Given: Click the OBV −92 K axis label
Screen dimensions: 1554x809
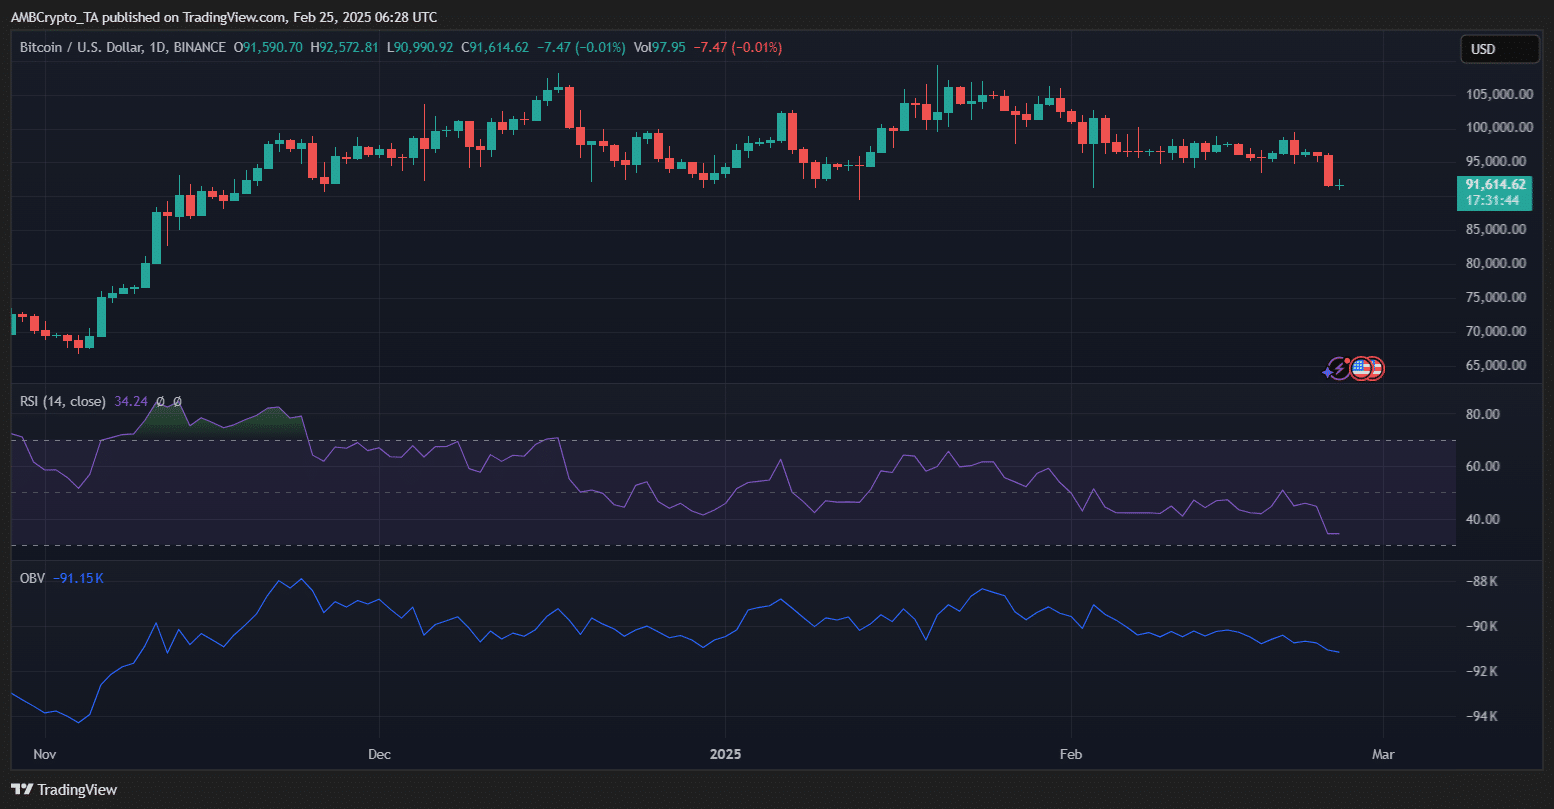Looking at the screenshot, I should tap(1483, 671).
